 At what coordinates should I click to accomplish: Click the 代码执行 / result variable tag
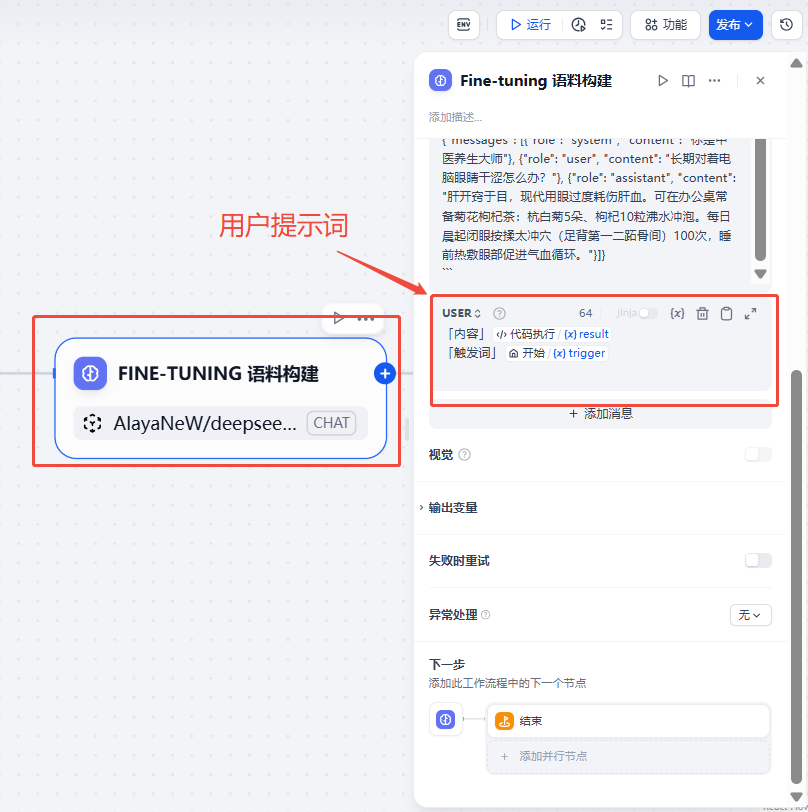[552, 334]
